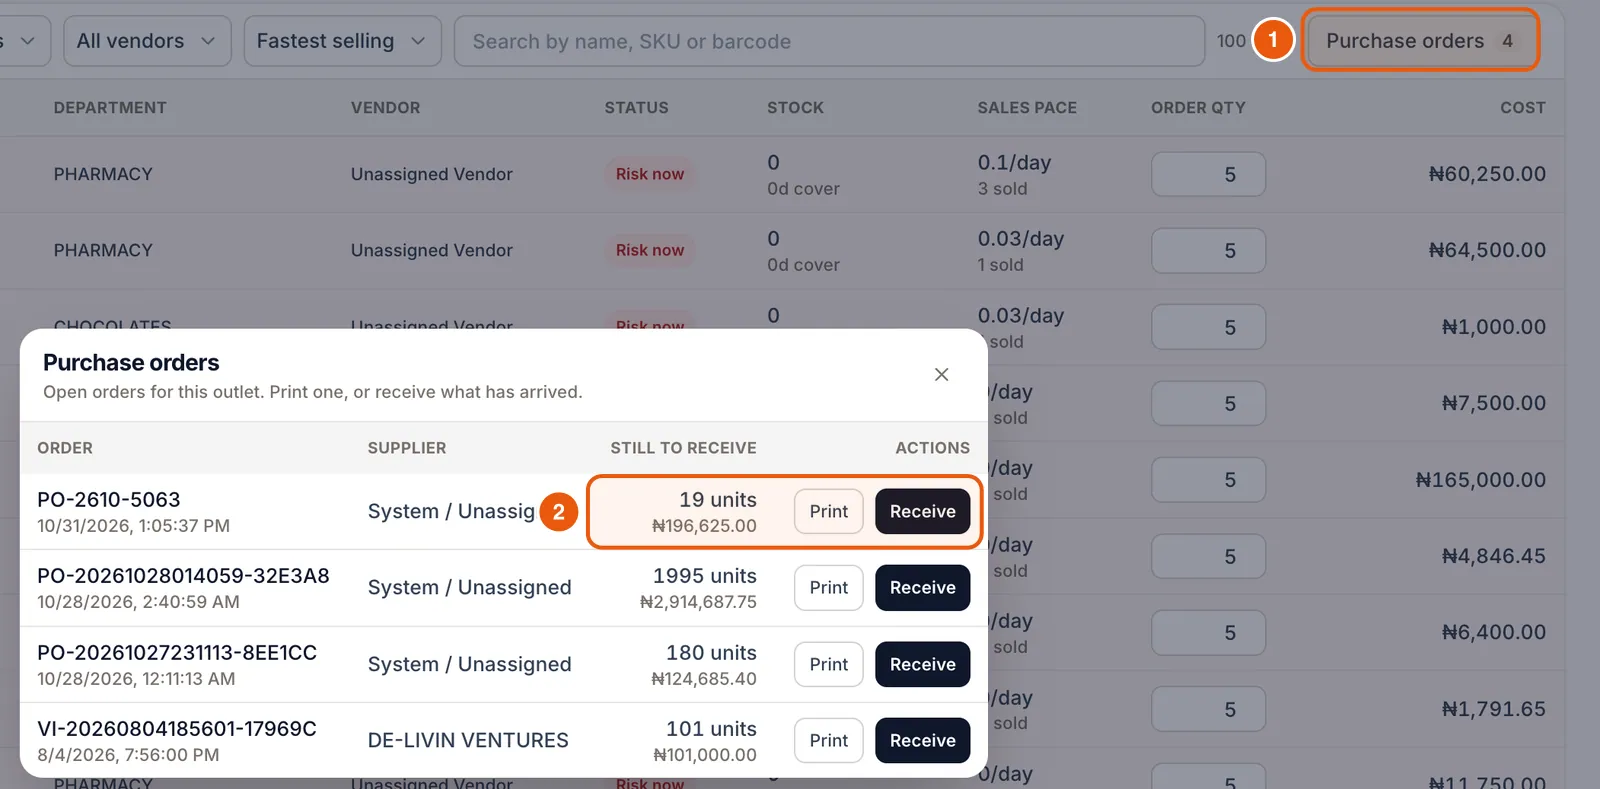Receive the DE-LIVIN VENTURES order

(x=922, y=740)
